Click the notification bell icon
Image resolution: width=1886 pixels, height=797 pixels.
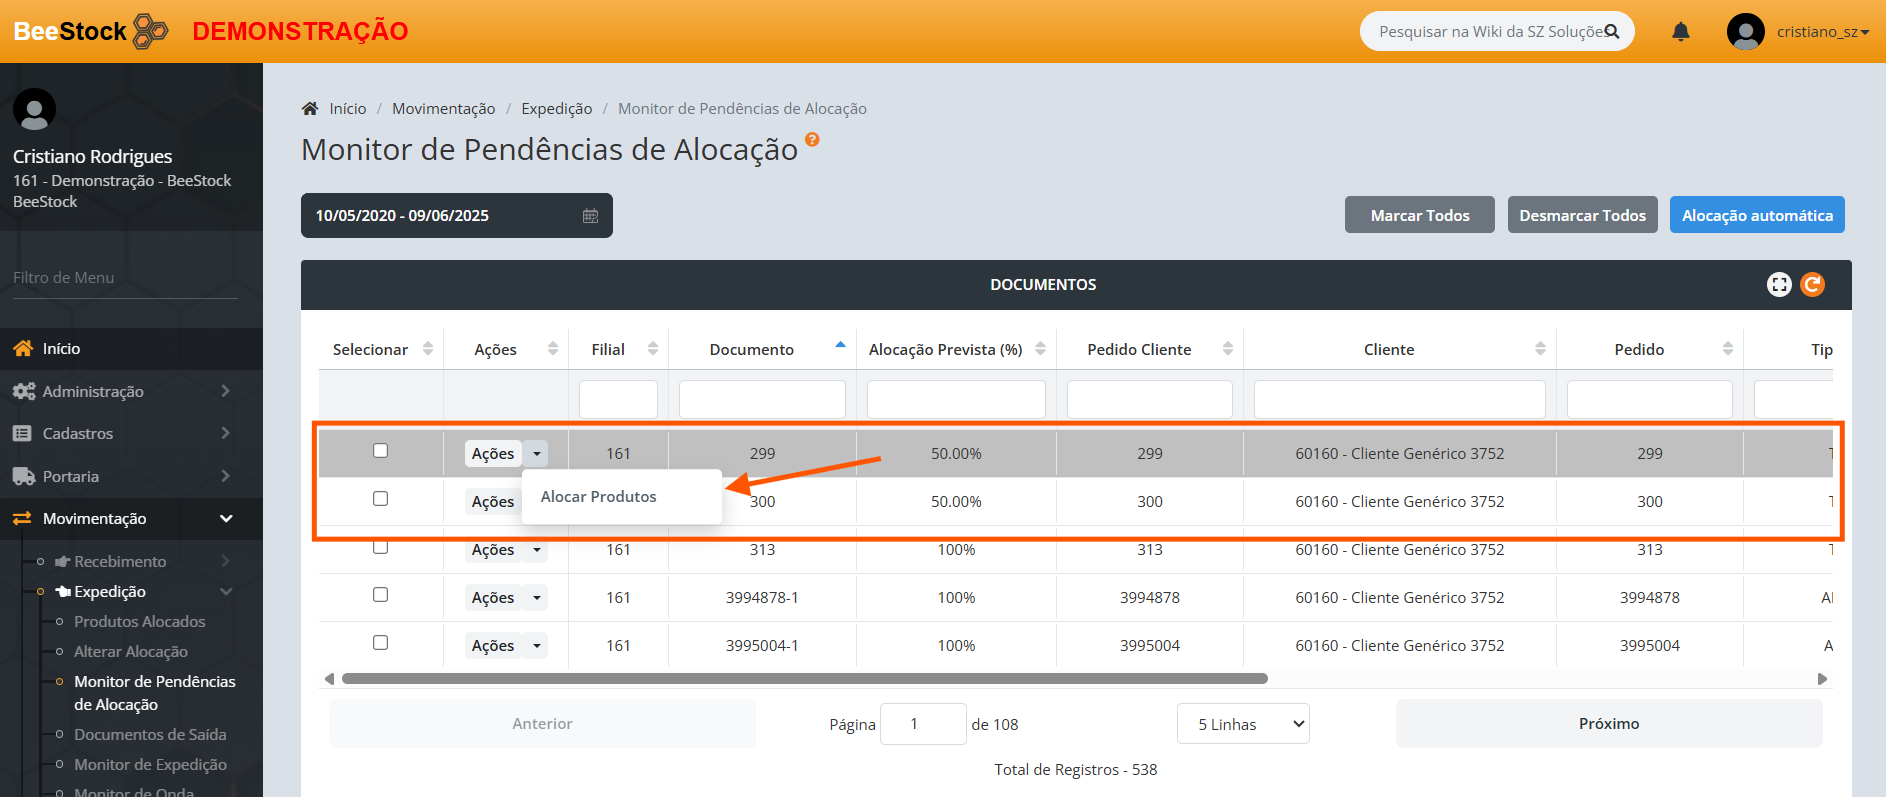pyautogui.click(x=1681, y=32)
